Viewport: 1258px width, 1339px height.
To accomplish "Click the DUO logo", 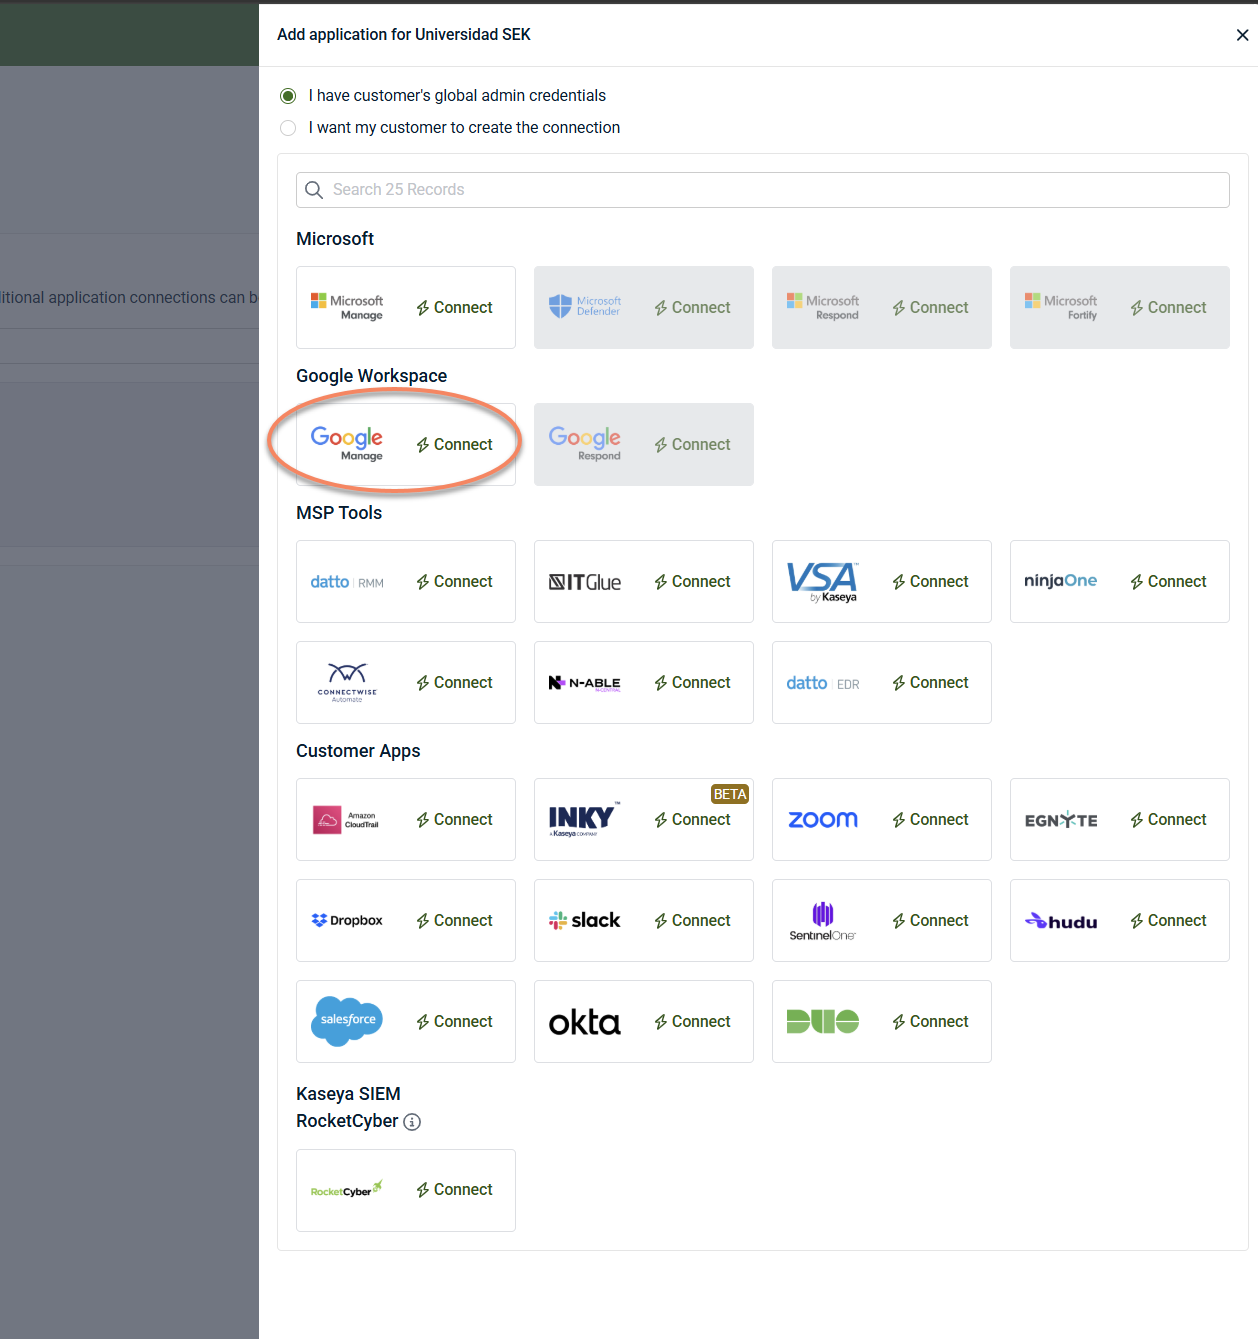I will [x=823, y=1021].
